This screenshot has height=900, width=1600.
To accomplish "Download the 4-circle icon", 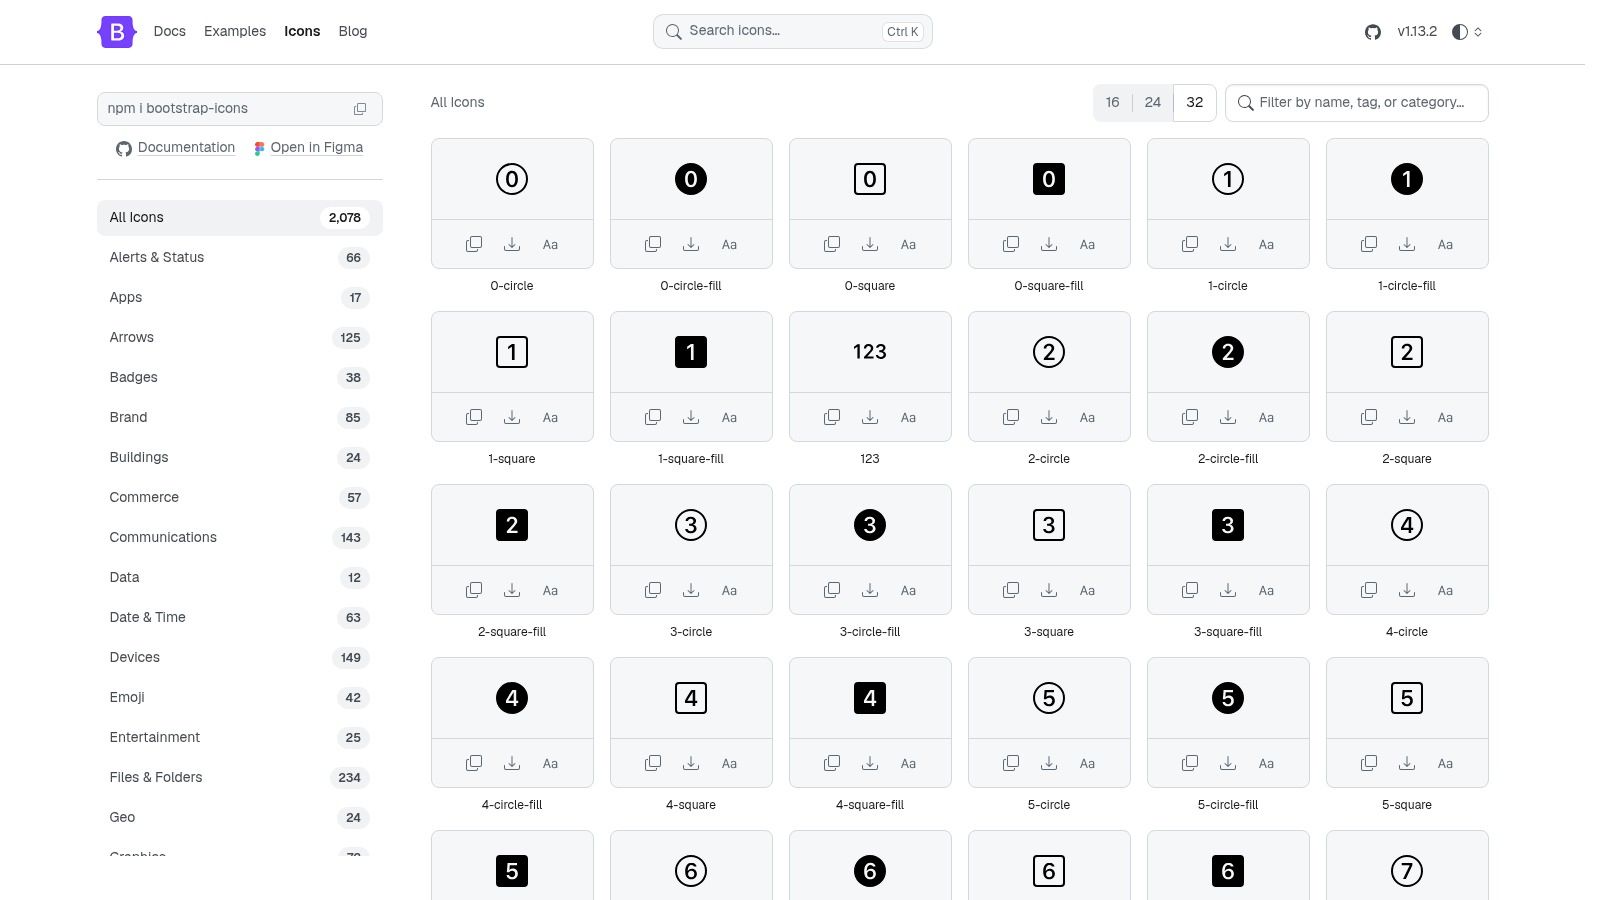I will [1407, 590].
